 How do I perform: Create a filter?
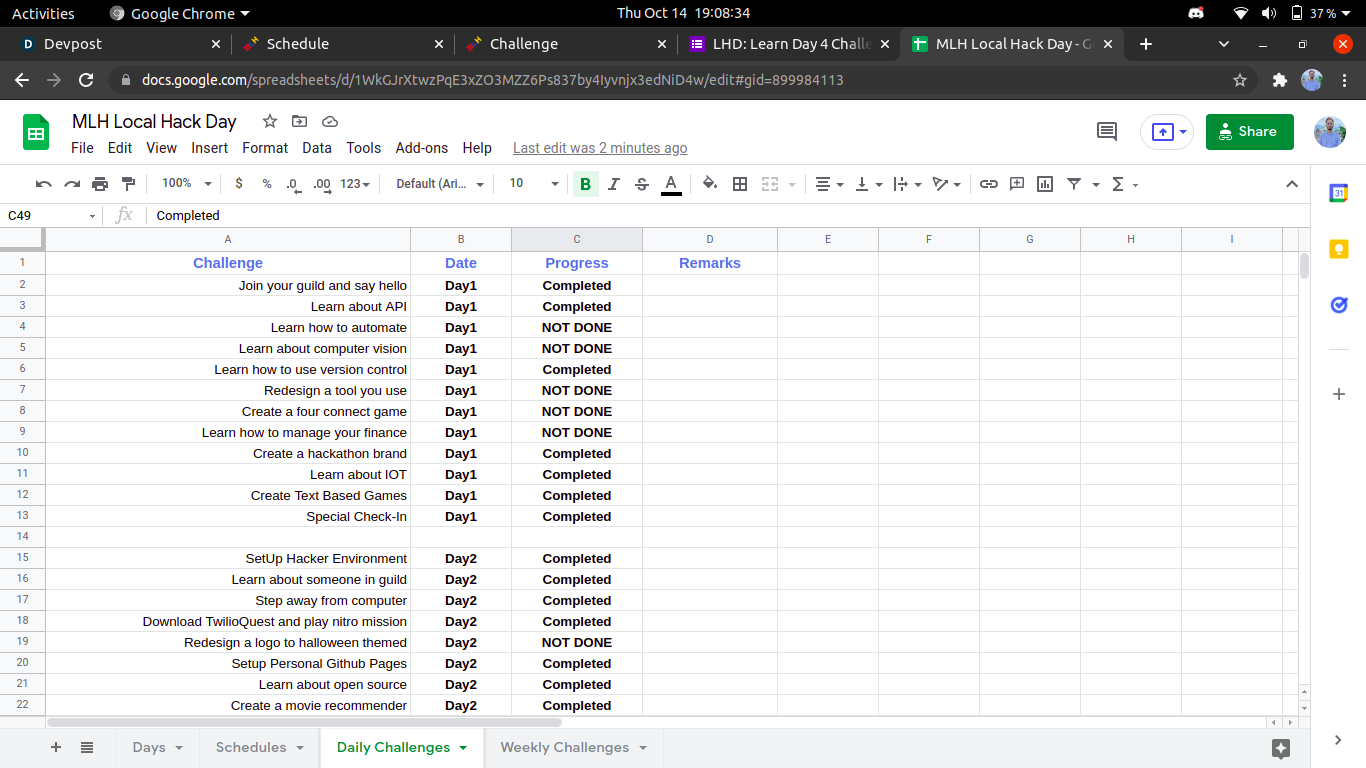coord(1074,184)
